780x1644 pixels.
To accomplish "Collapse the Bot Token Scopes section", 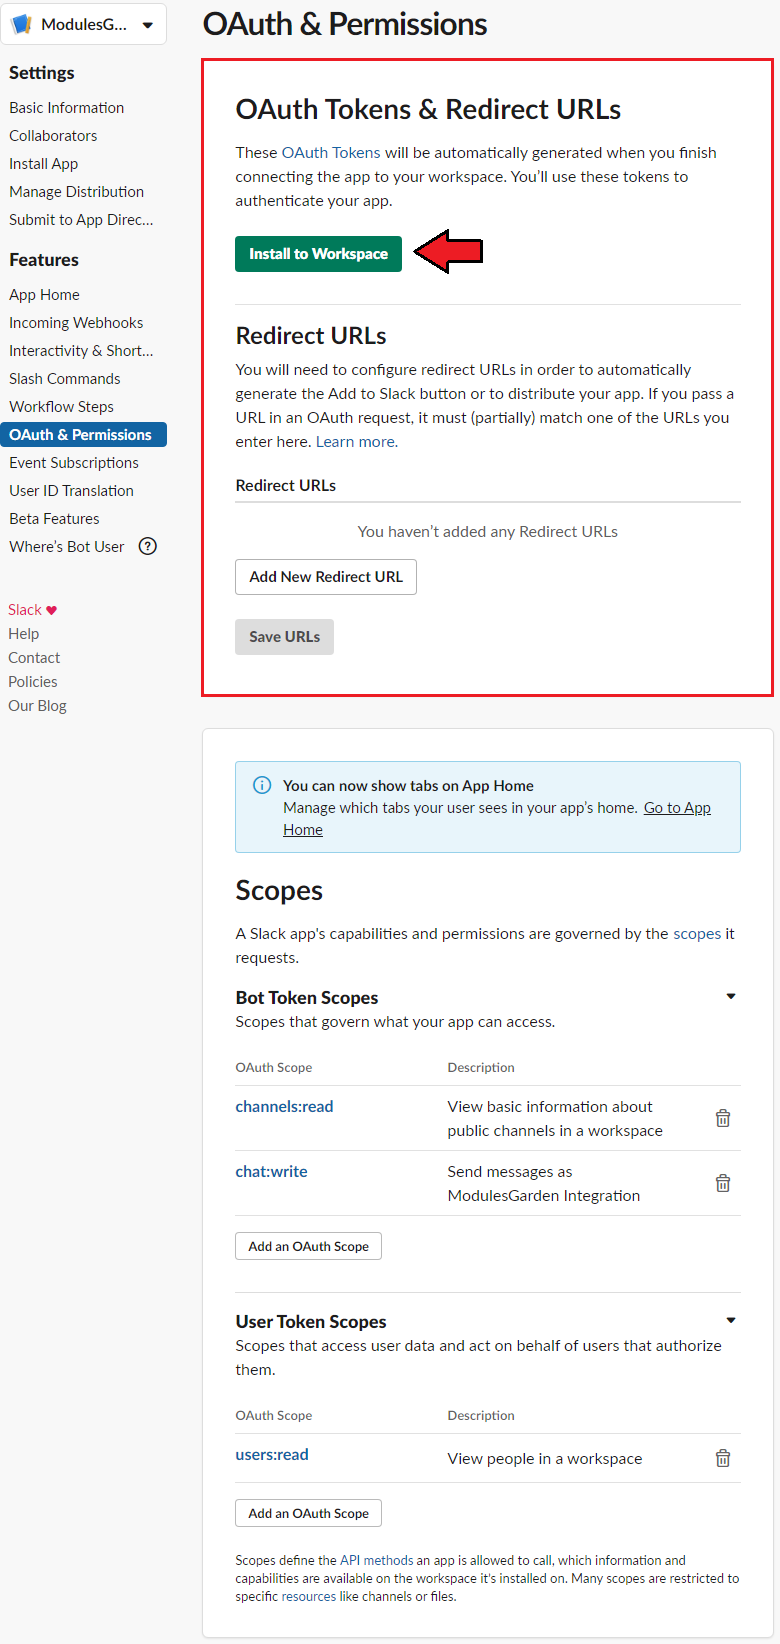I will click(731, 996).
